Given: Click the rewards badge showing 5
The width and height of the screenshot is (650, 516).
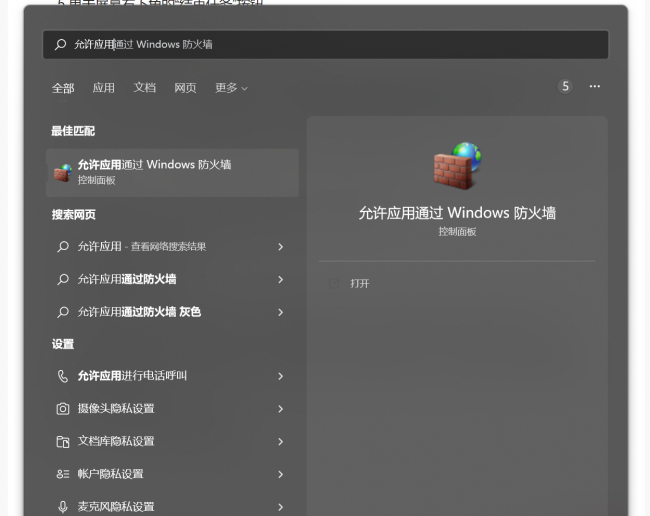Looking at the screenshot, I should (565, 87).
